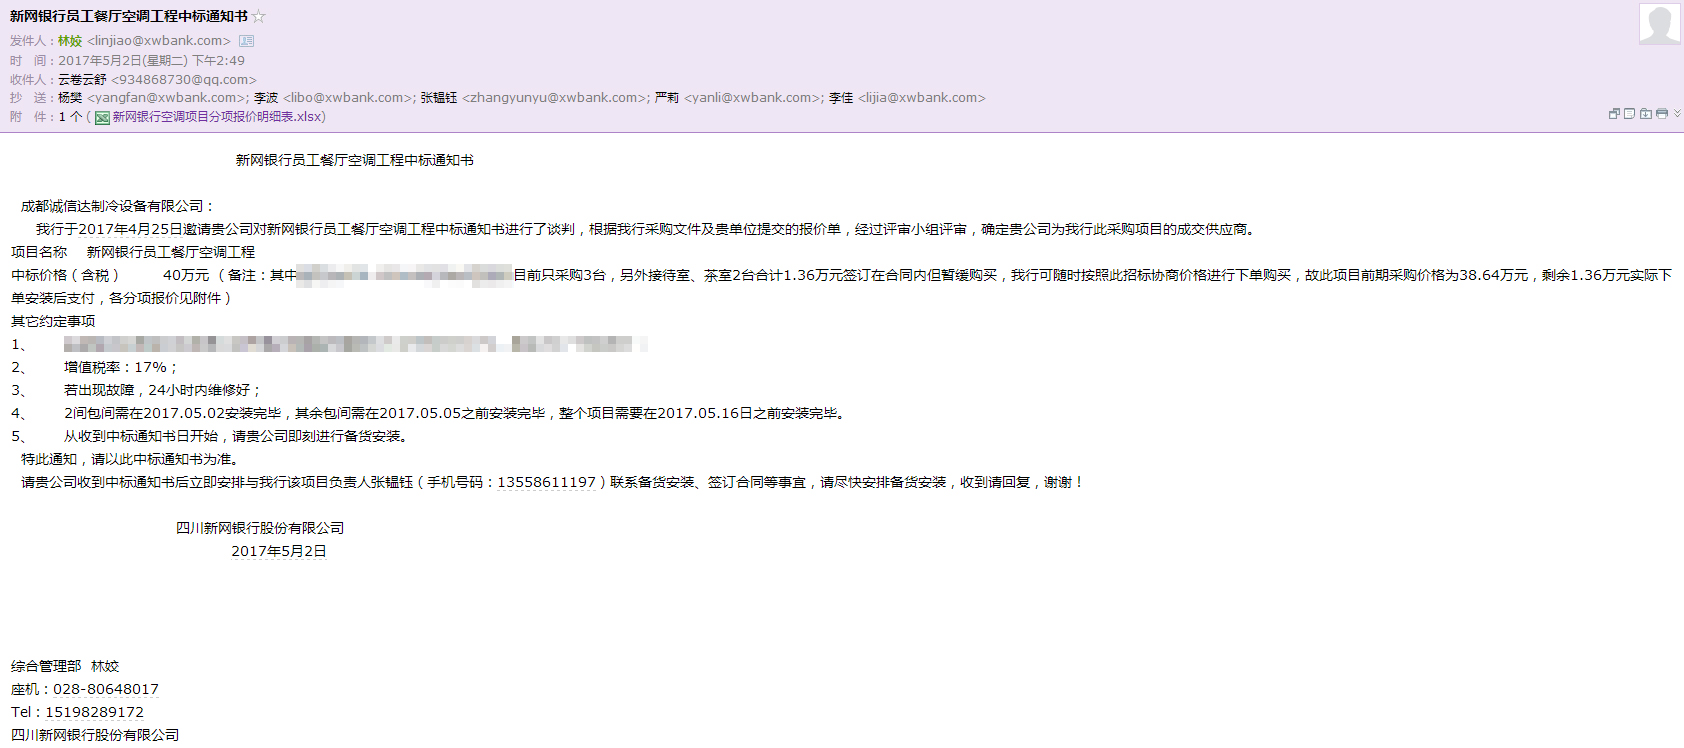The image size is (1684, 748).
Task: Click the text 成都诚信达制冷设备有限公司：
Action: pos(118,206)
